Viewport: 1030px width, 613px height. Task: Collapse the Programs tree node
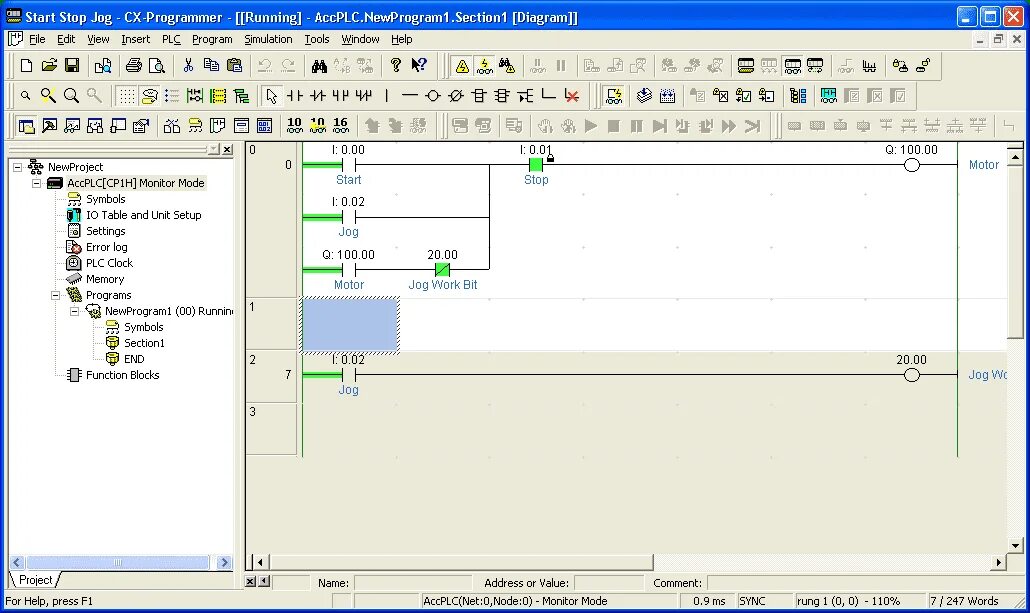(56, 295)
